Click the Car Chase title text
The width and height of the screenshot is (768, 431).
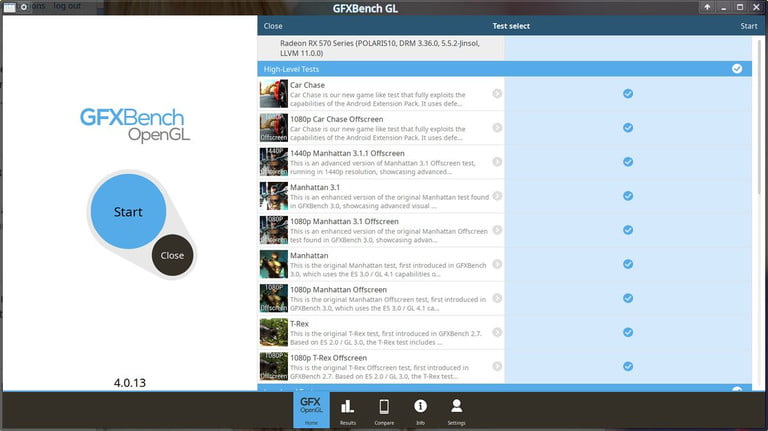(x=307, y=85)
